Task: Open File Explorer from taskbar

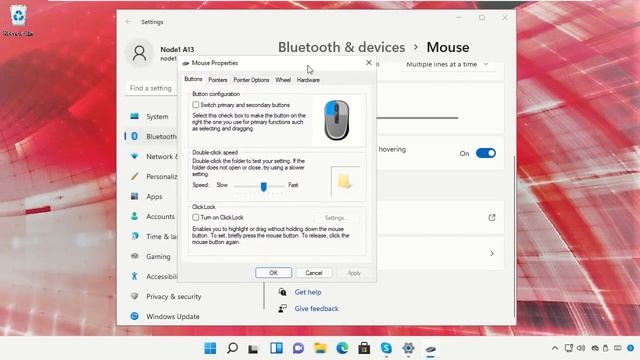Action: [320, 348]
